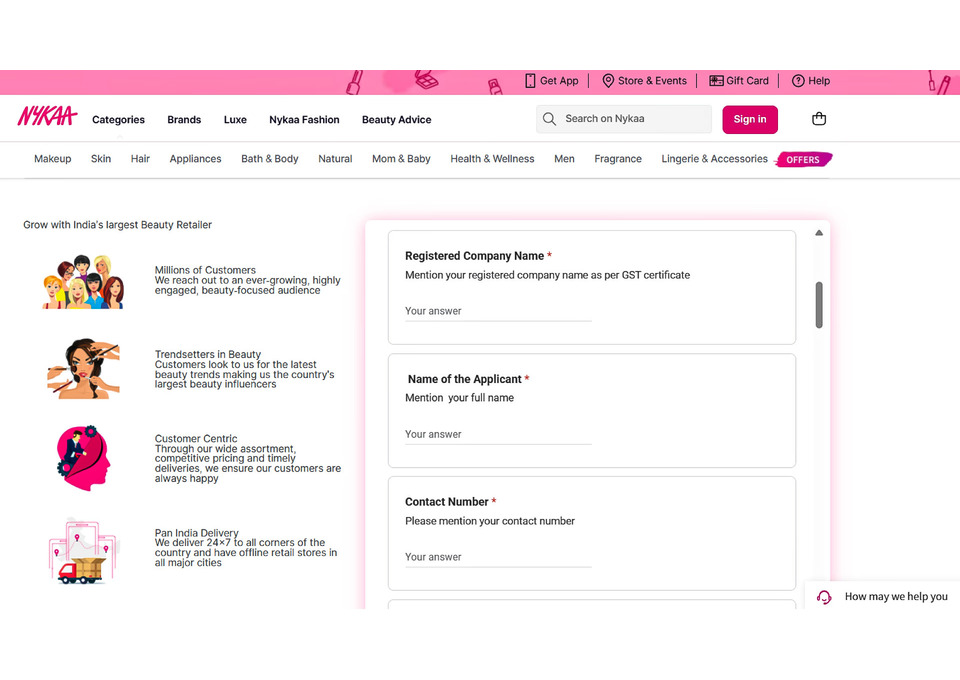Click 'How may we help you' chat text
960x680 pixels.
[896, 597]
